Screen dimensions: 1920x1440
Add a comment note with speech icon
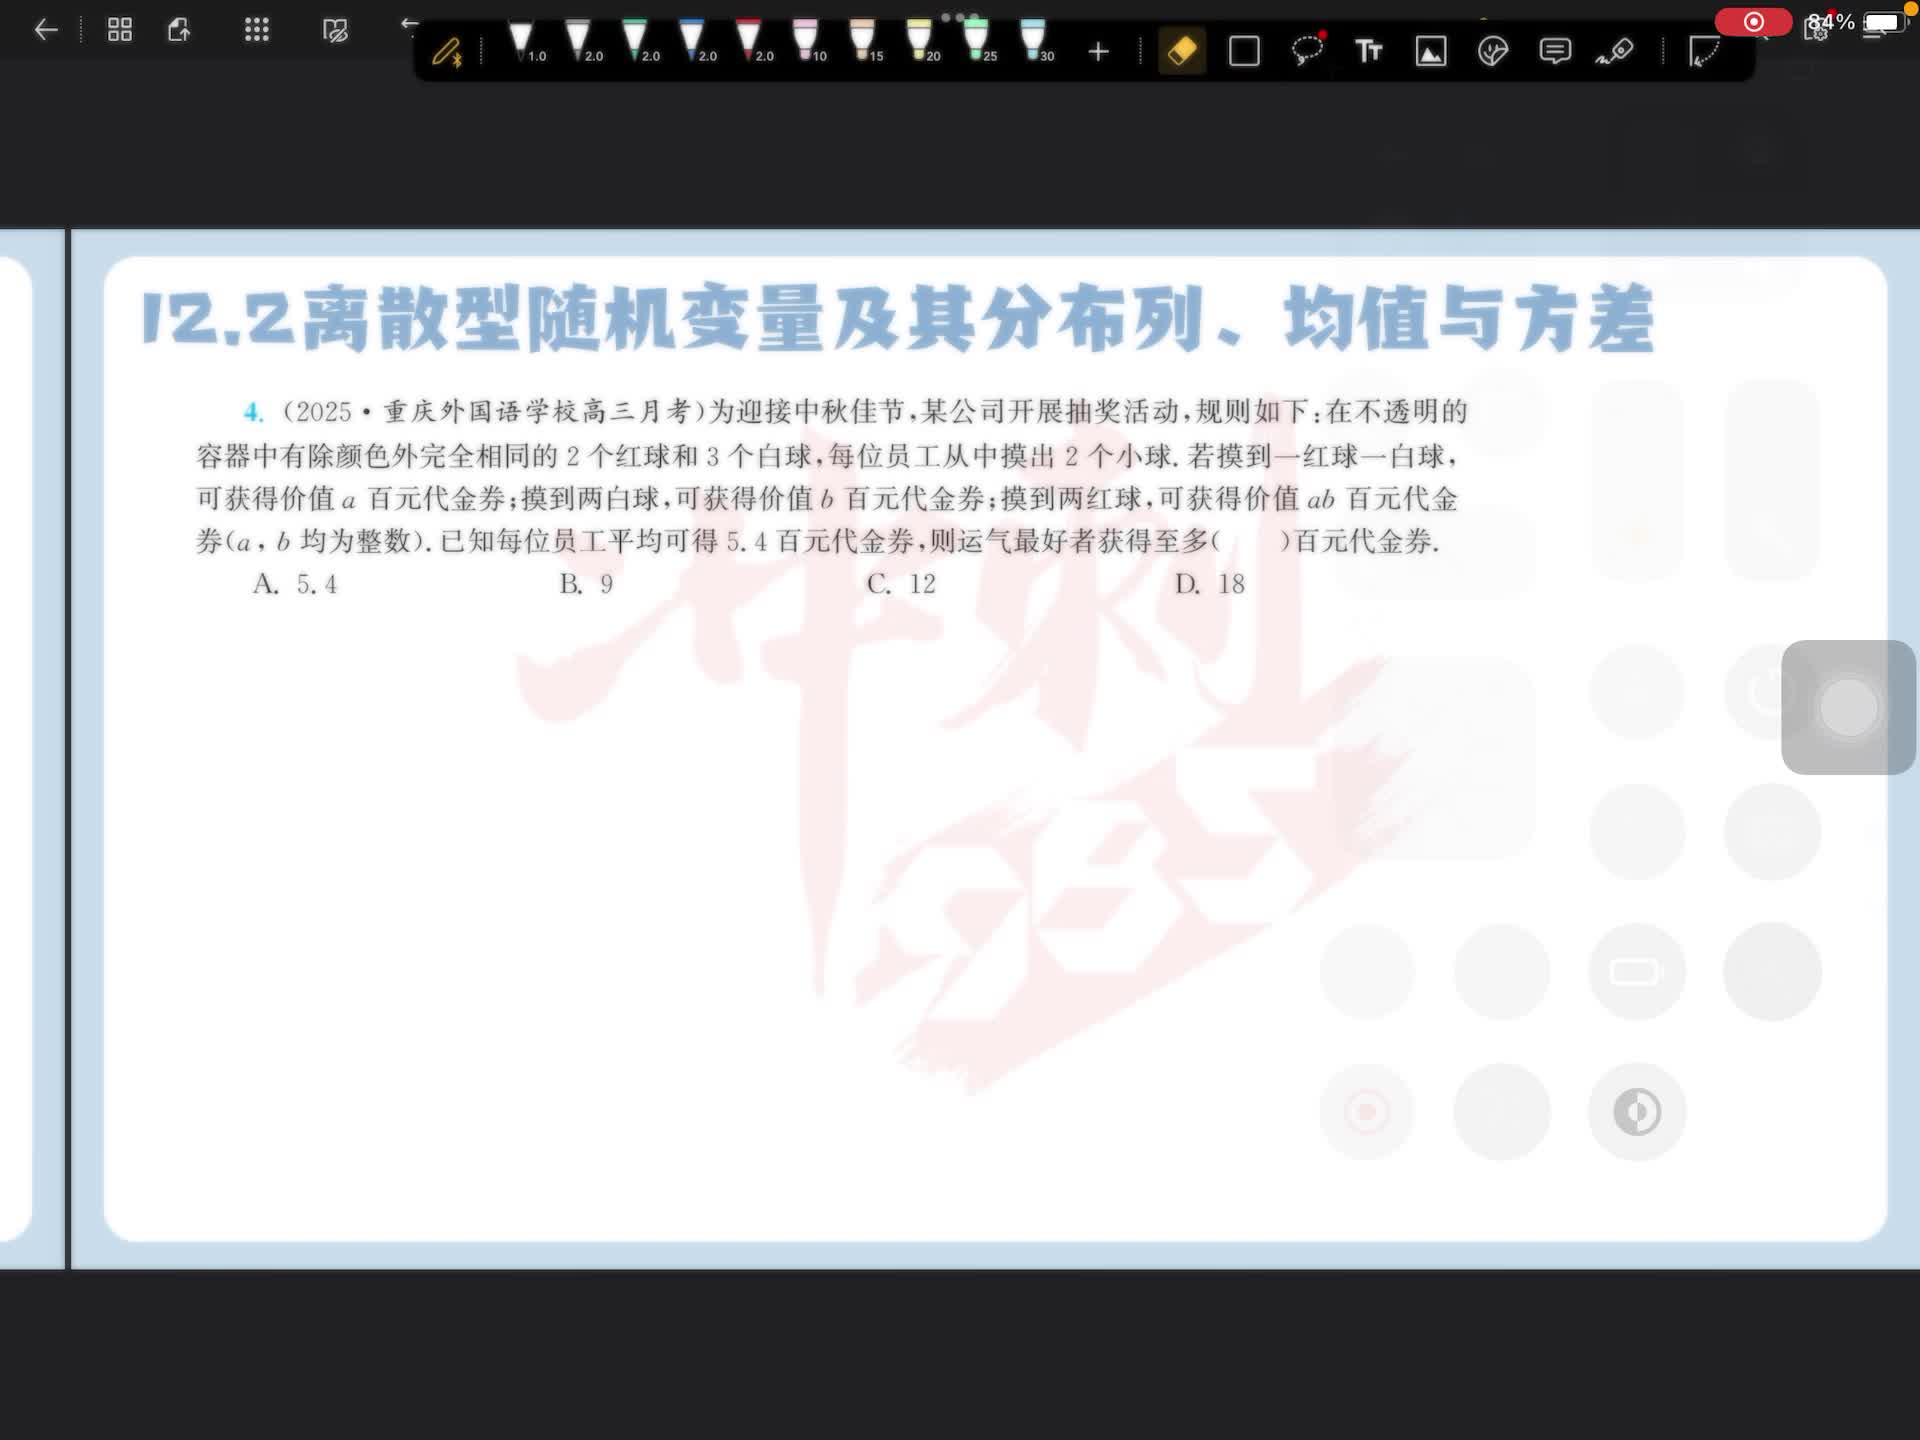click(x=1555, y=51)
